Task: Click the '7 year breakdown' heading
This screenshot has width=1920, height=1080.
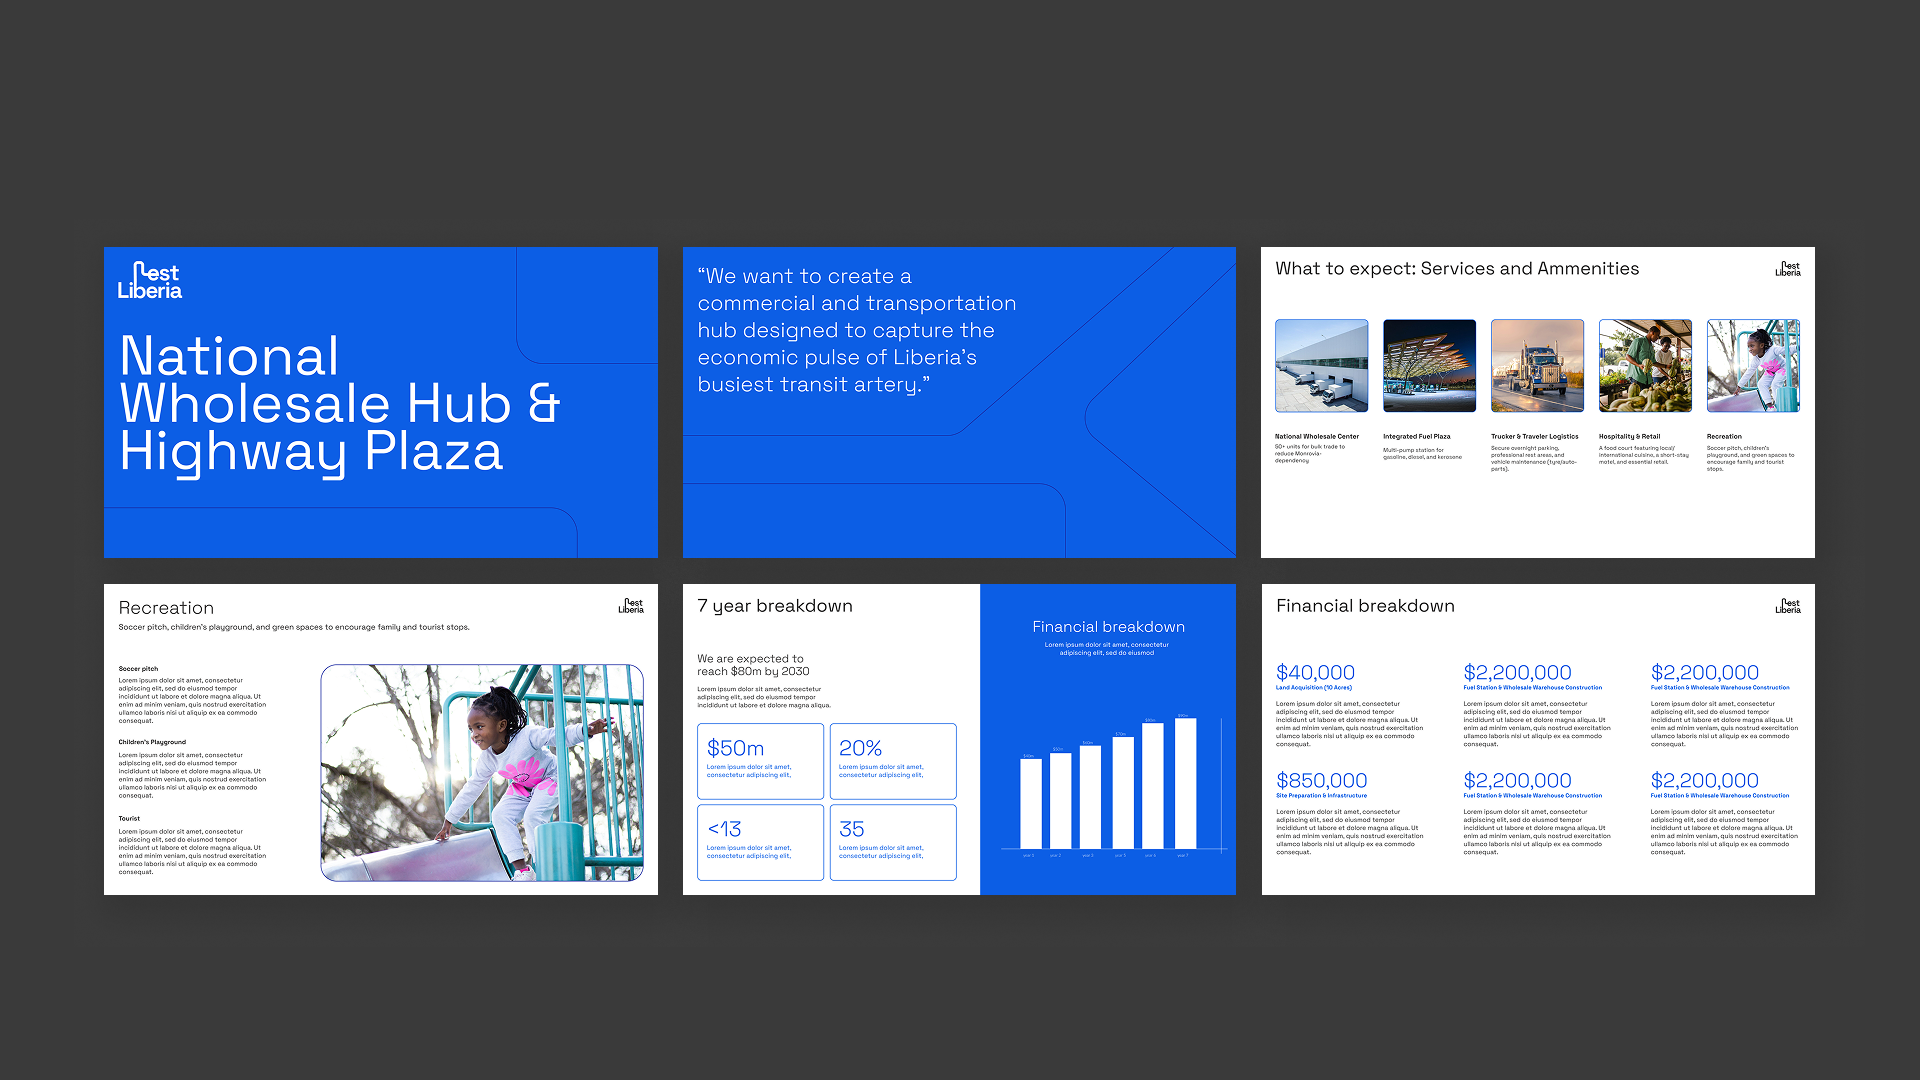Action: (775, 606)
